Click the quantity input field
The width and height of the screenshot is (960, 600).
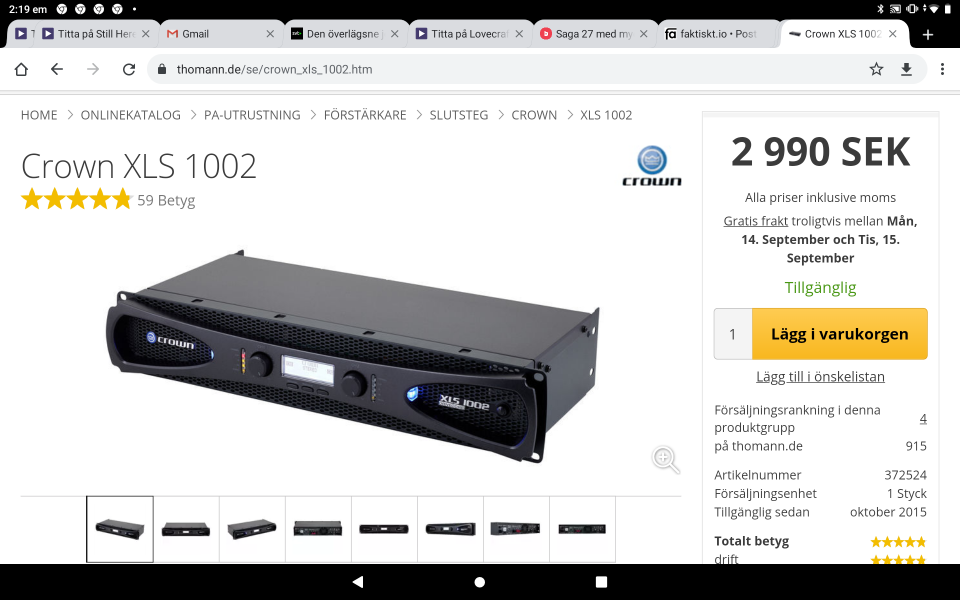point(733,334)
